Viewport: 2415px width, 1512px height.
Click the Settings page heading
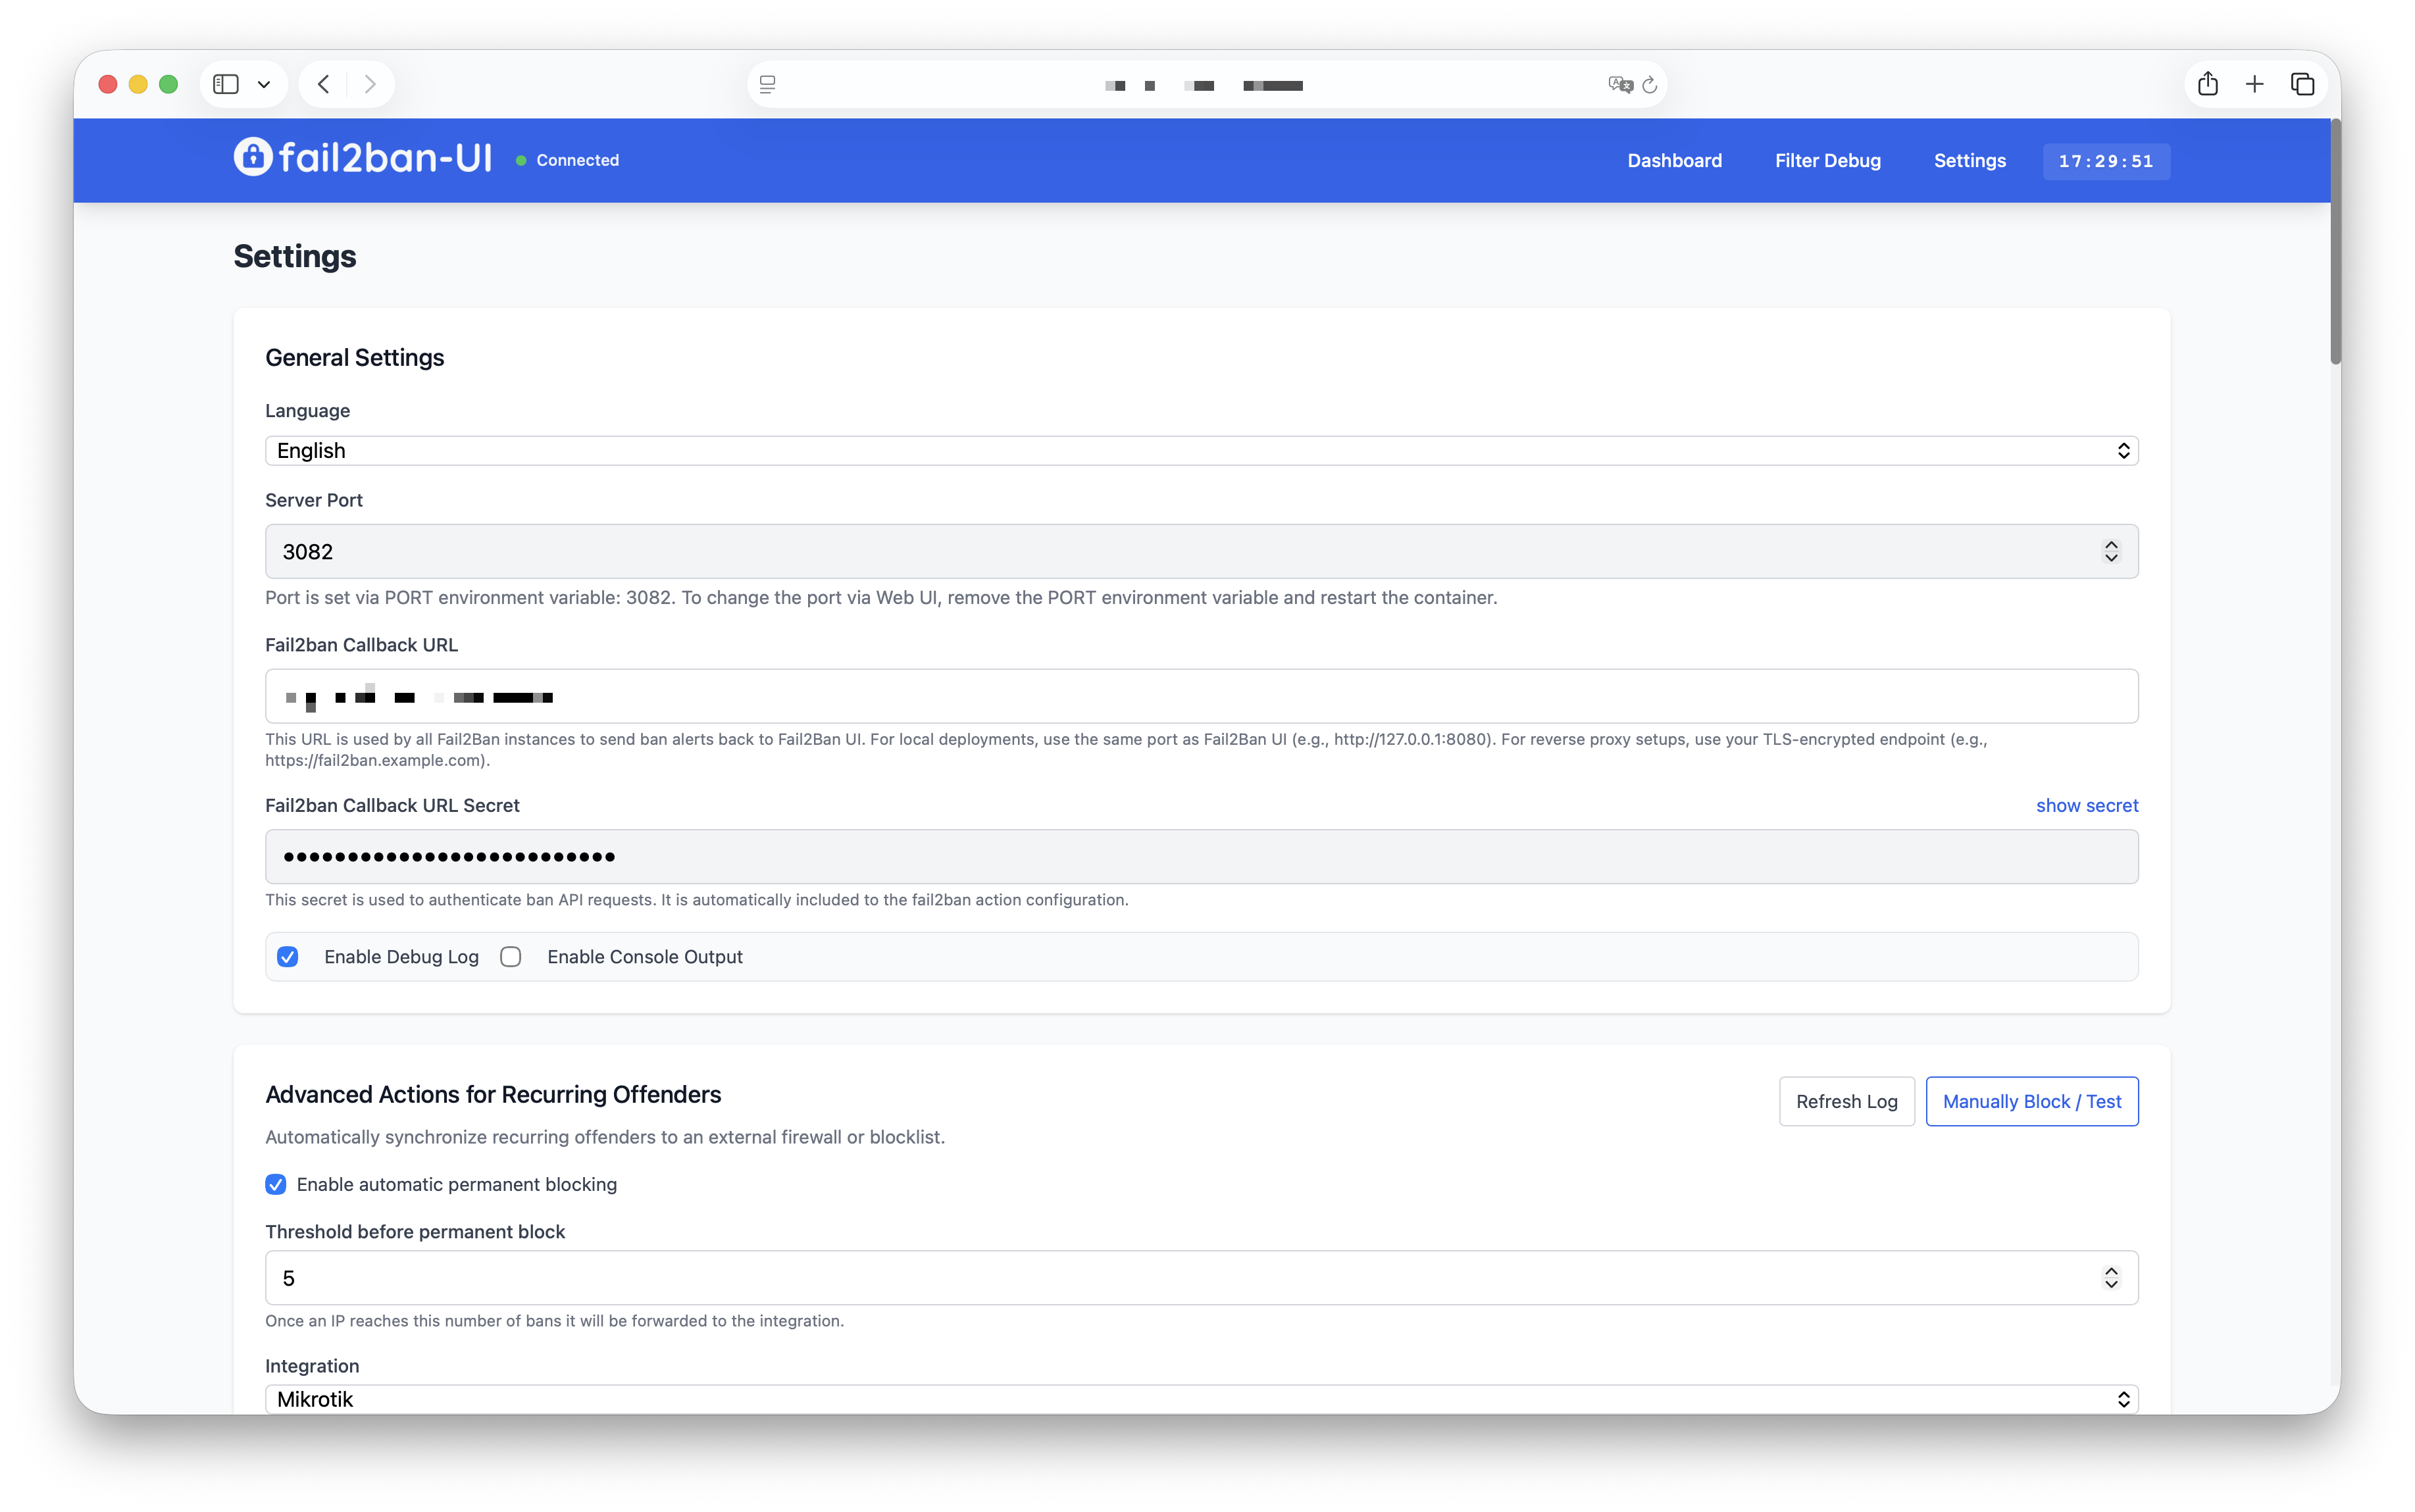tap(295, 256)
